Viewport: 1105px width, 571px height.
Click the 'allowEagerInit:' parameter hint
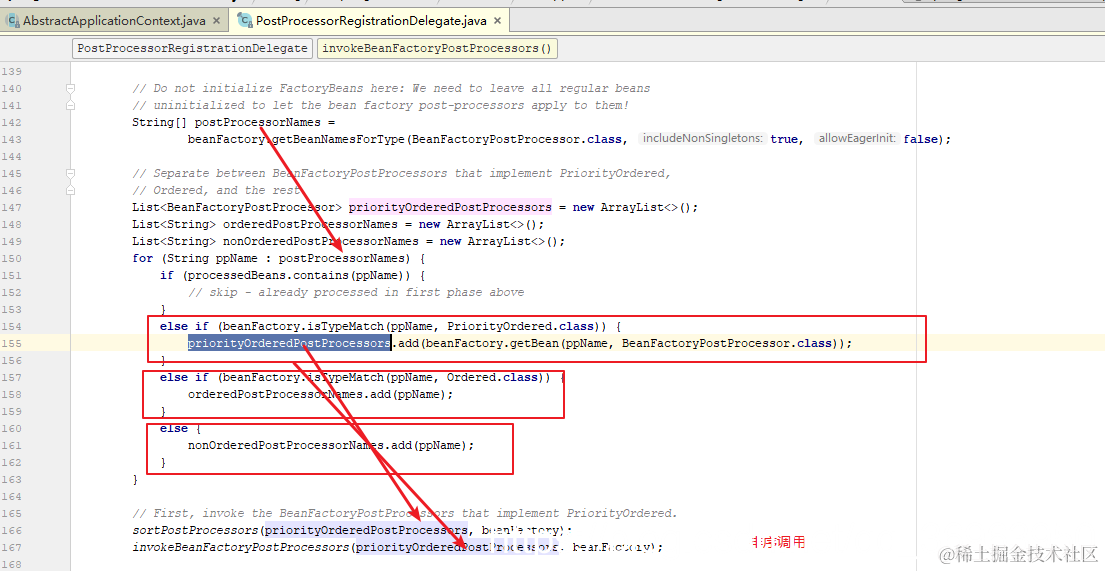pos(856,139)
